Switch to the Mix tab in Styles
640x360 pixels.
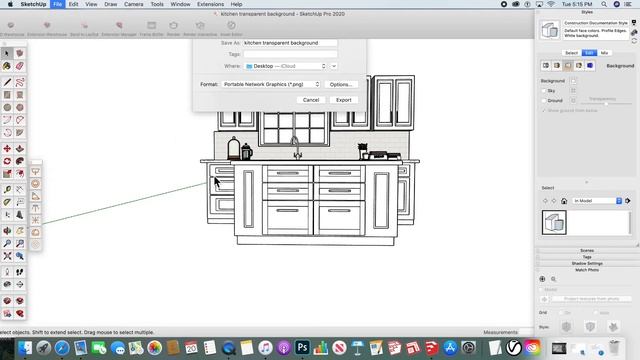pos(604,53)
